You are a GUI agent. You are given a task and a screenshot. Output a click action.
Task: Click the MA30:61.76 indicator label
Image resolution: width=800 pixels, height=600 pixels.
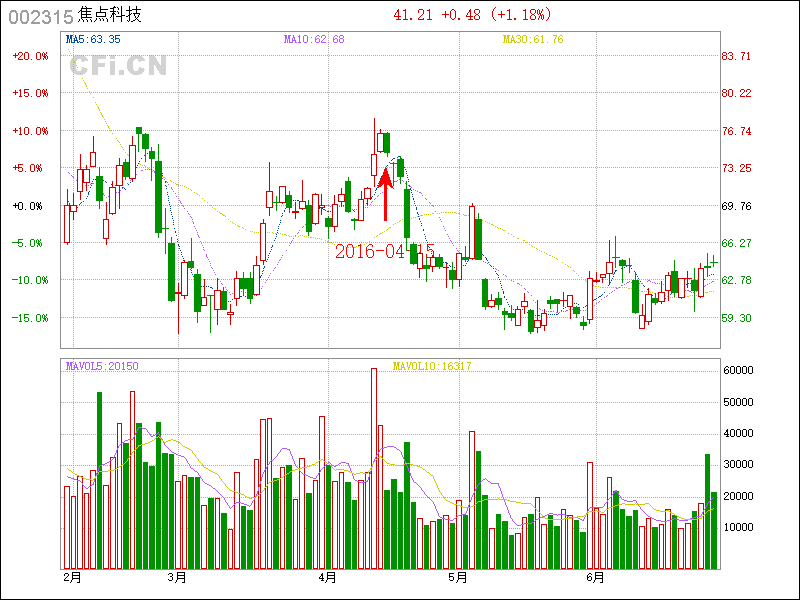533,39
